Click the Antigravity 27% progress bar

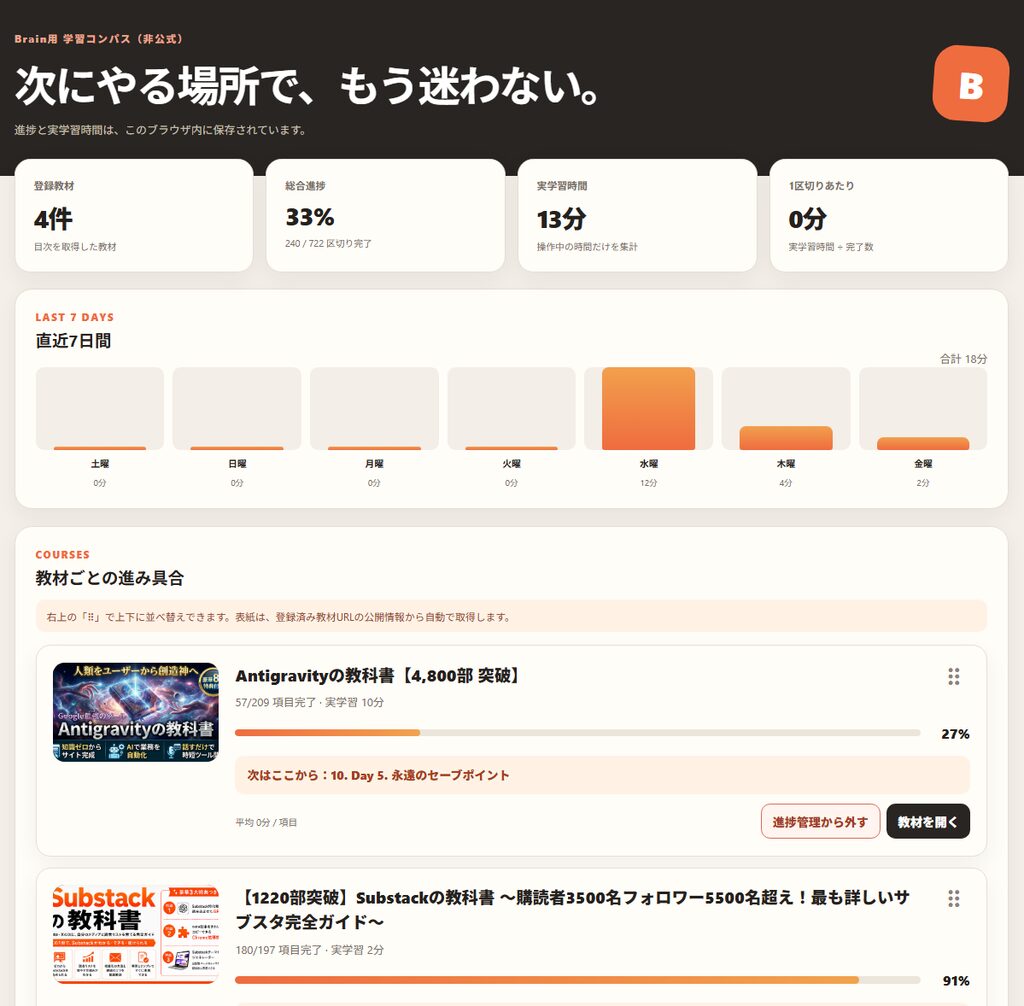pos(577,733)
